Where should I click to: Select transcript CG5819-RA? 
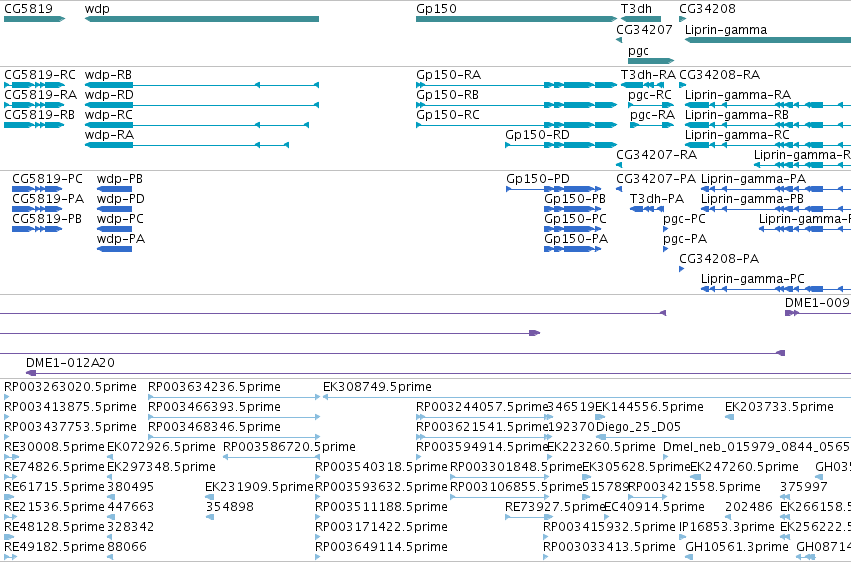(34, 105)
